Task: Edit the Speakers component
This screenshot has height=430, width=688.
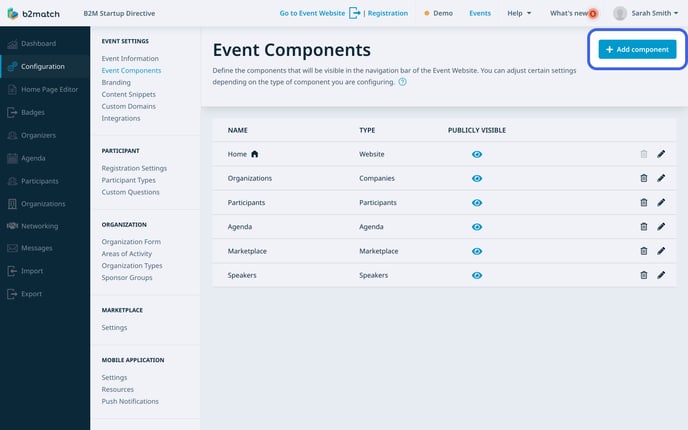Action: click(x=661, y=275)
